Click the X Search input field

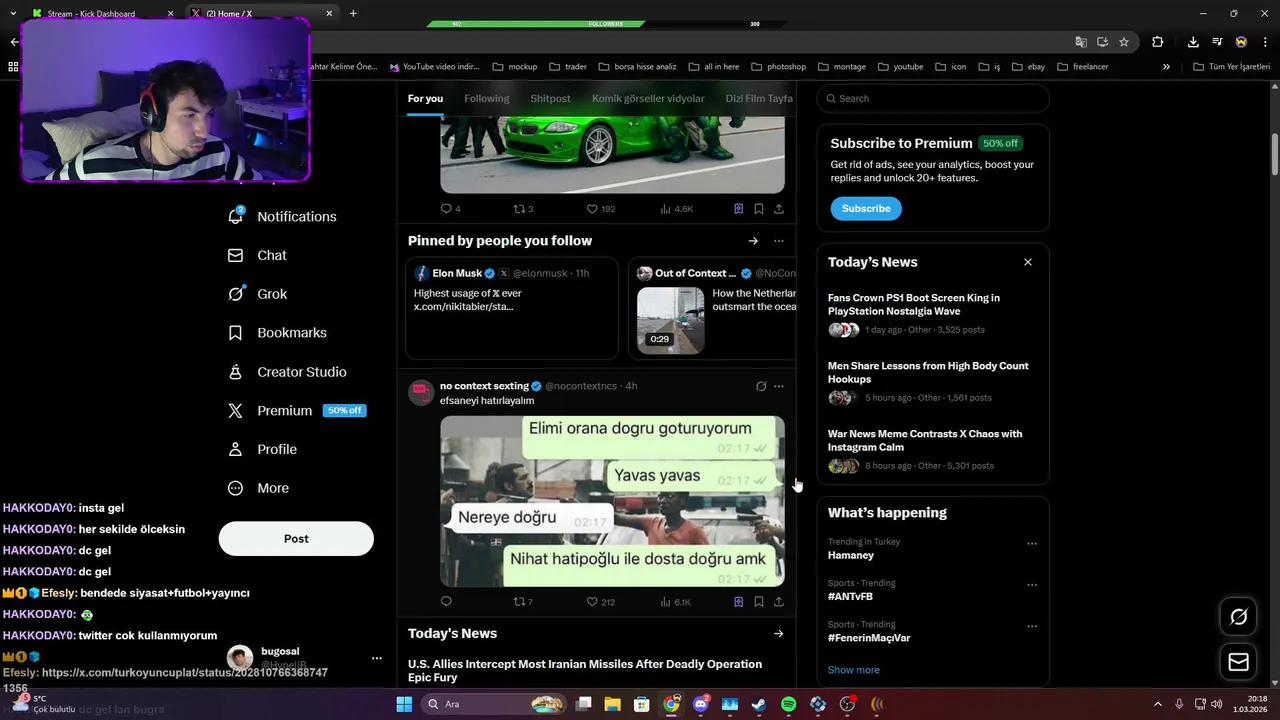[933, 98]
